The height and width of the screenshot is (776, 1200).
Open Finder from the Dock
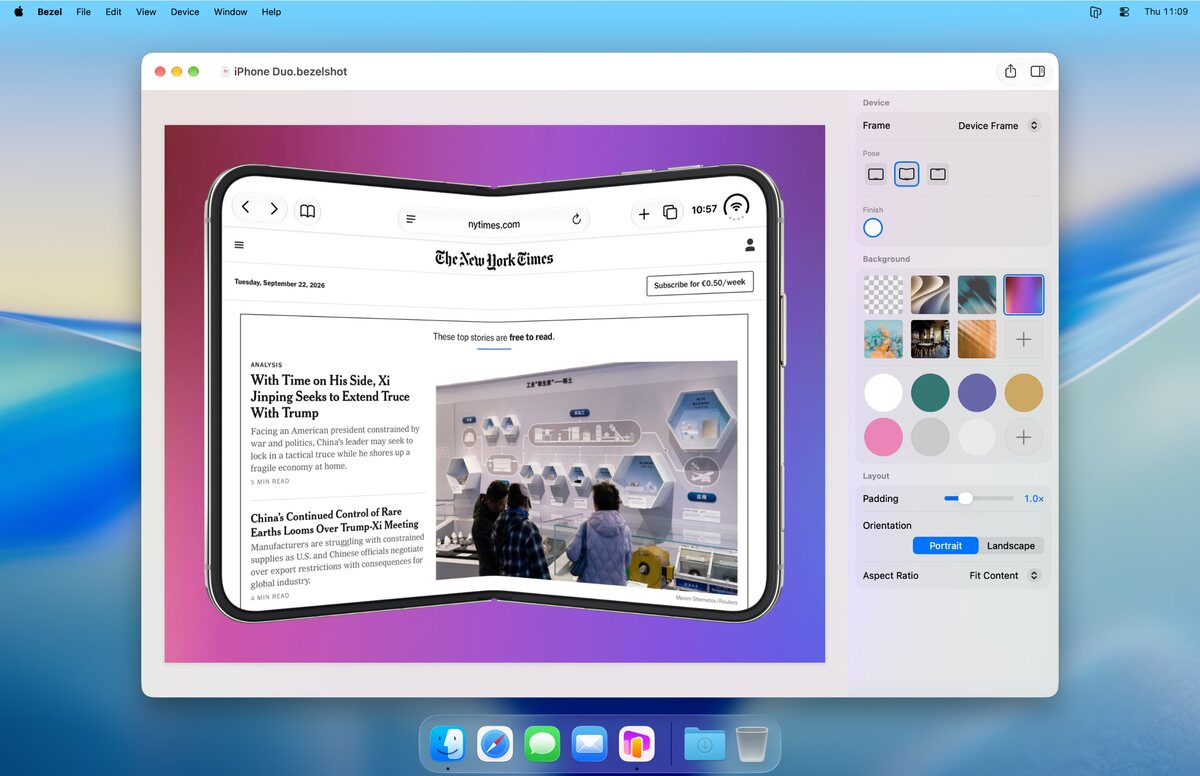448,744
